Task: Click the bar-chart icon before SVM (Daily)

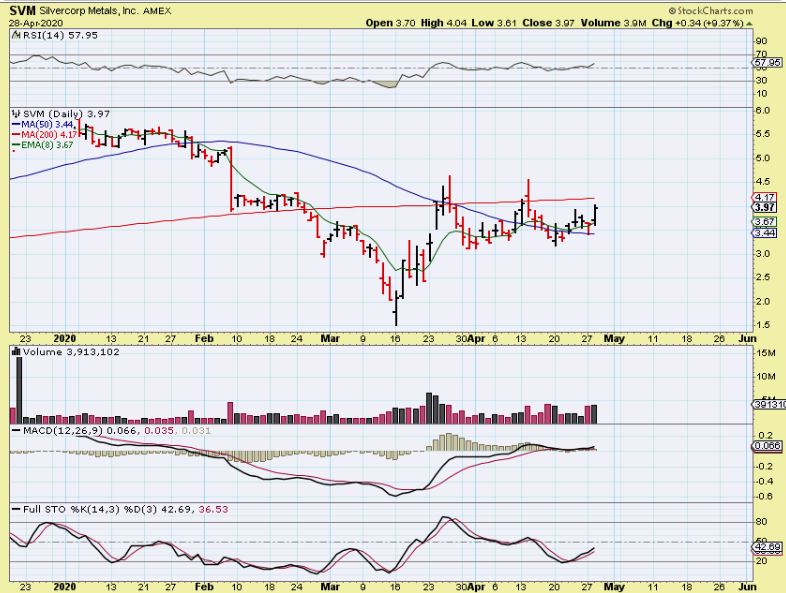Action: [x=17, y=114]
